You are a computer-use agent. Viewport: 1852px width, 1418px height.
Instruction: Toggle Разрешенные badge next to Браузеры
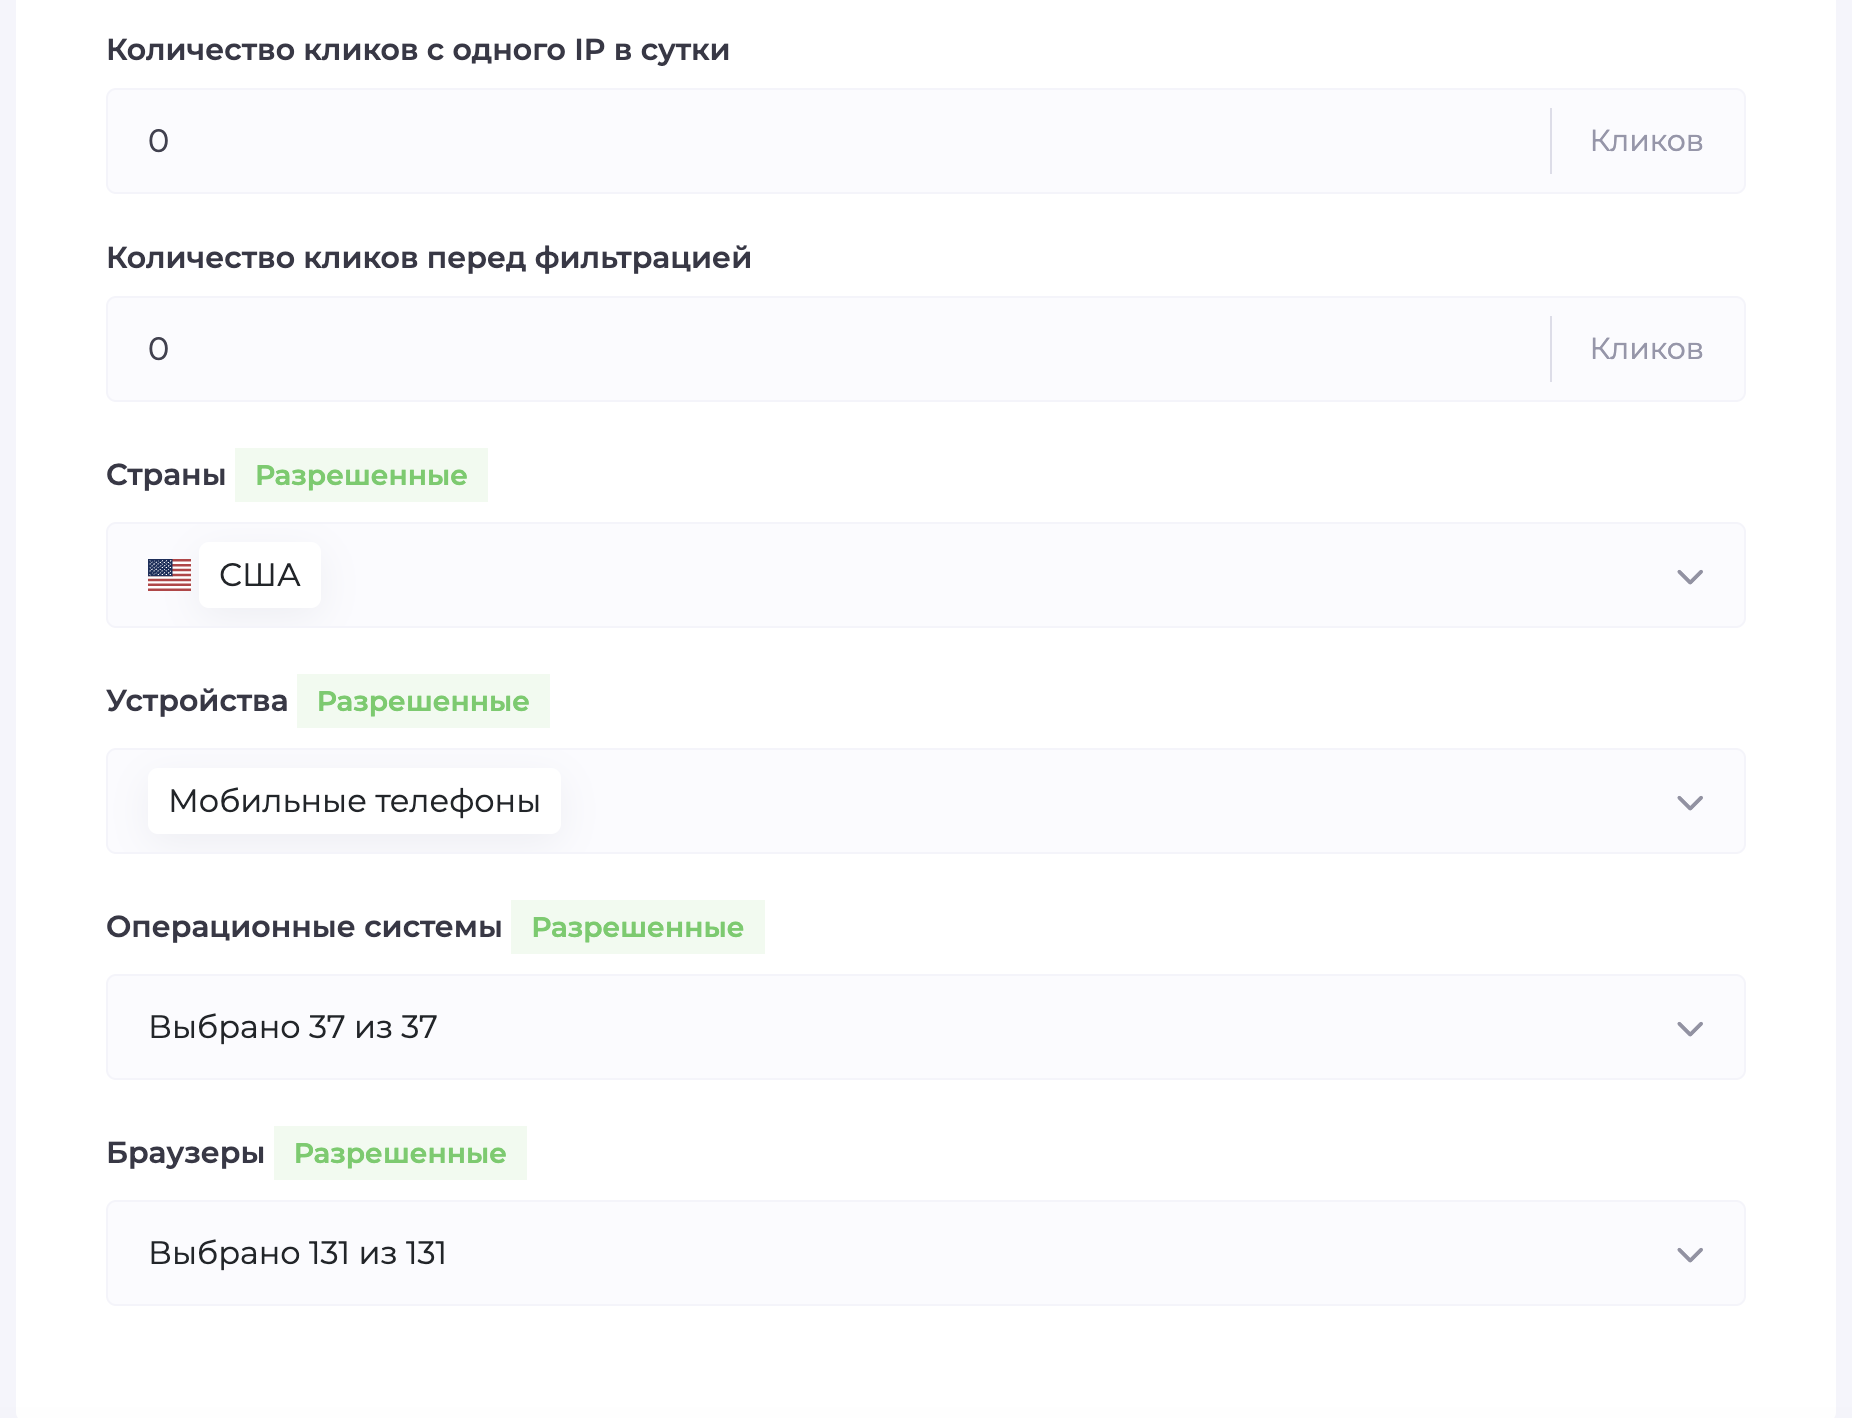[x=400, y=1153]
